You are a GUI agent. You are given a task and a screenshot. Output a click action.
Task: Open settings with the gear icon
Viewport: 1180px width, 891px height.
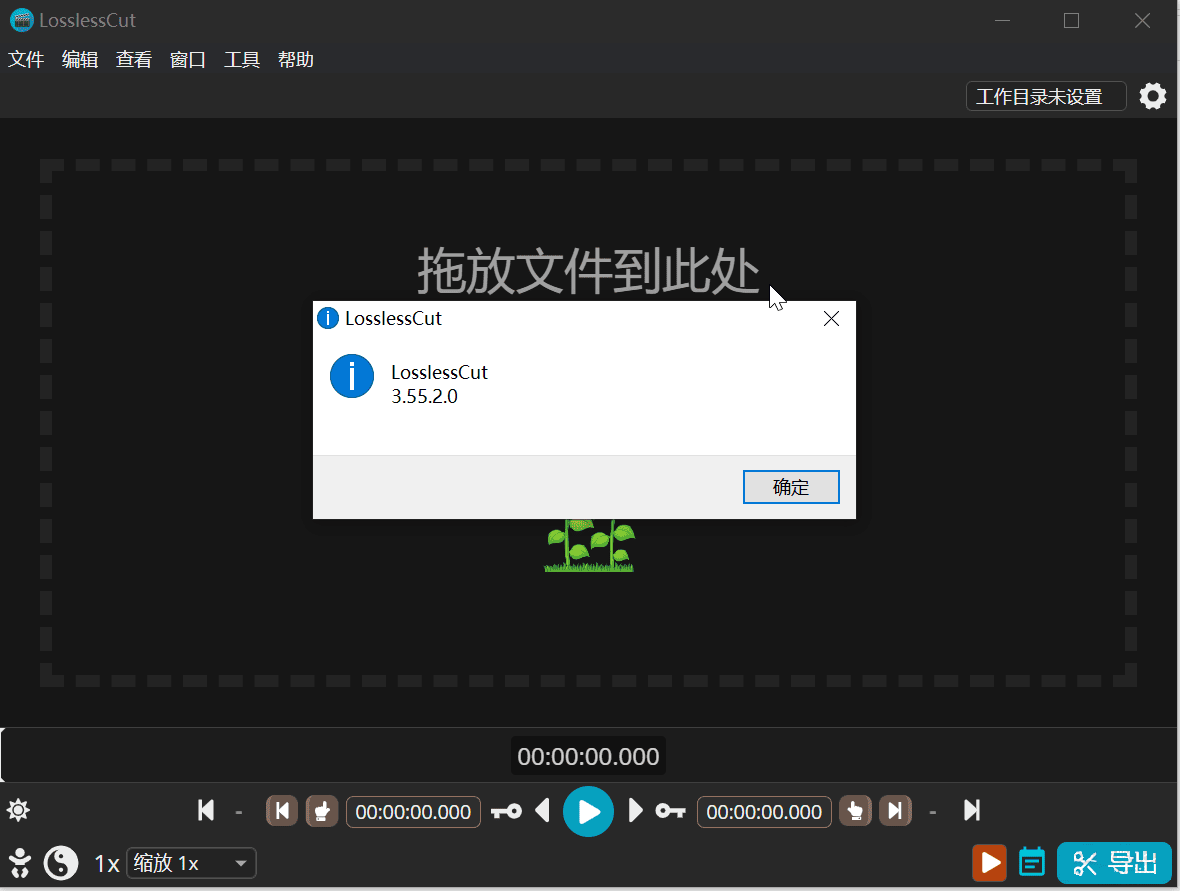coord(1153,97)
